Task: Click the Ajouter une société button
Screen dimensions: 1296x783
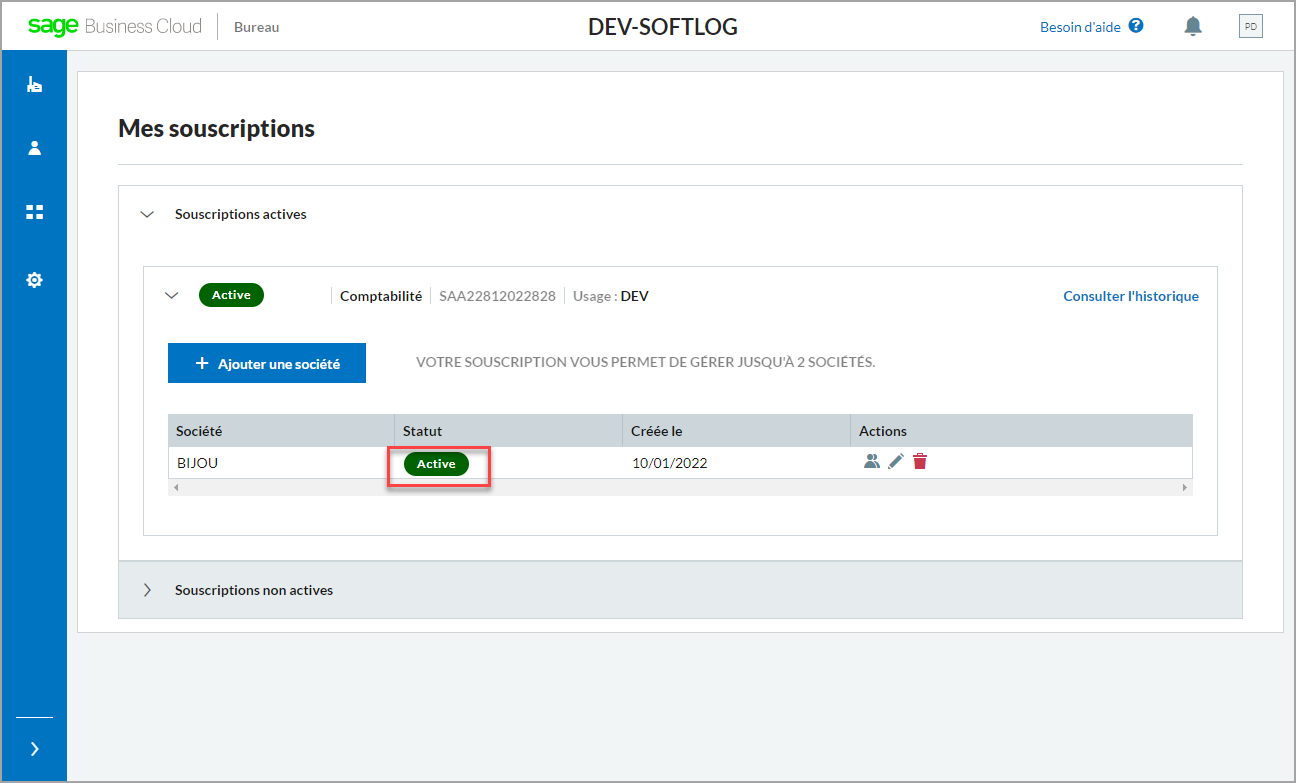Action: [x=267, y=363]
